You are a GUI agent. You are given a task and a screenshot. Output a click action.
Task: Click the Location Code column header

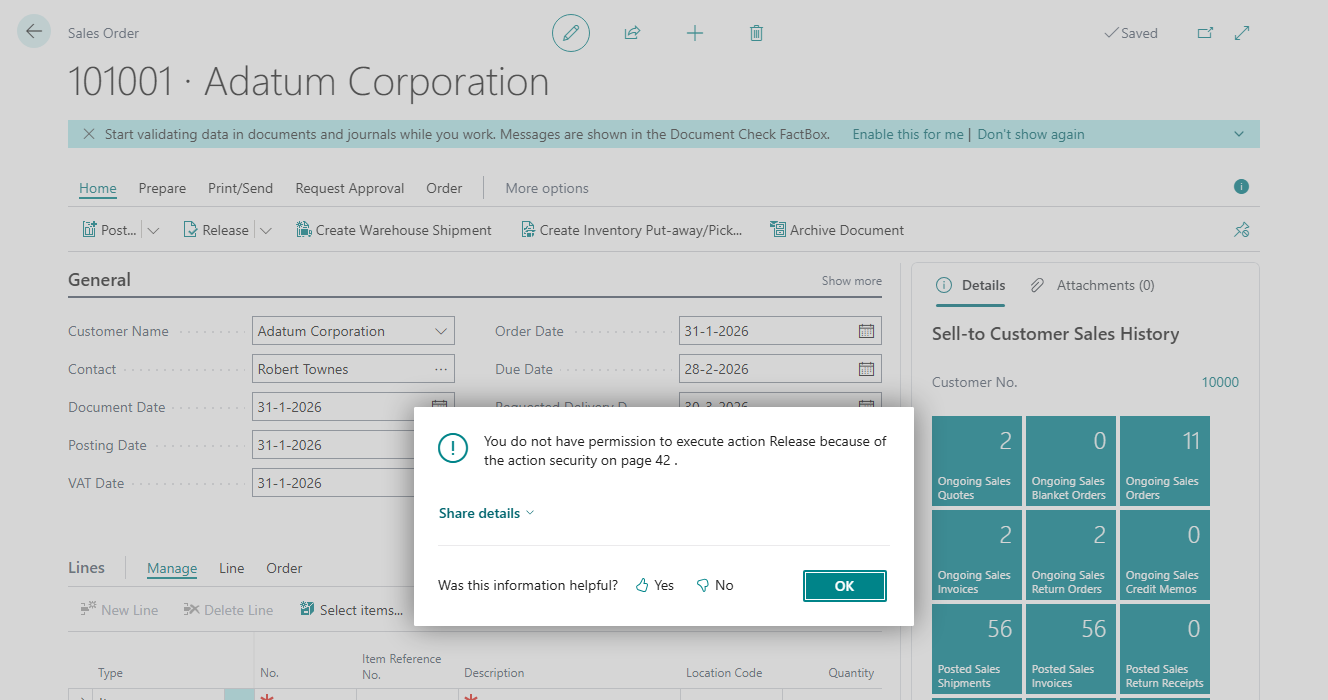(x=724, y=673)
